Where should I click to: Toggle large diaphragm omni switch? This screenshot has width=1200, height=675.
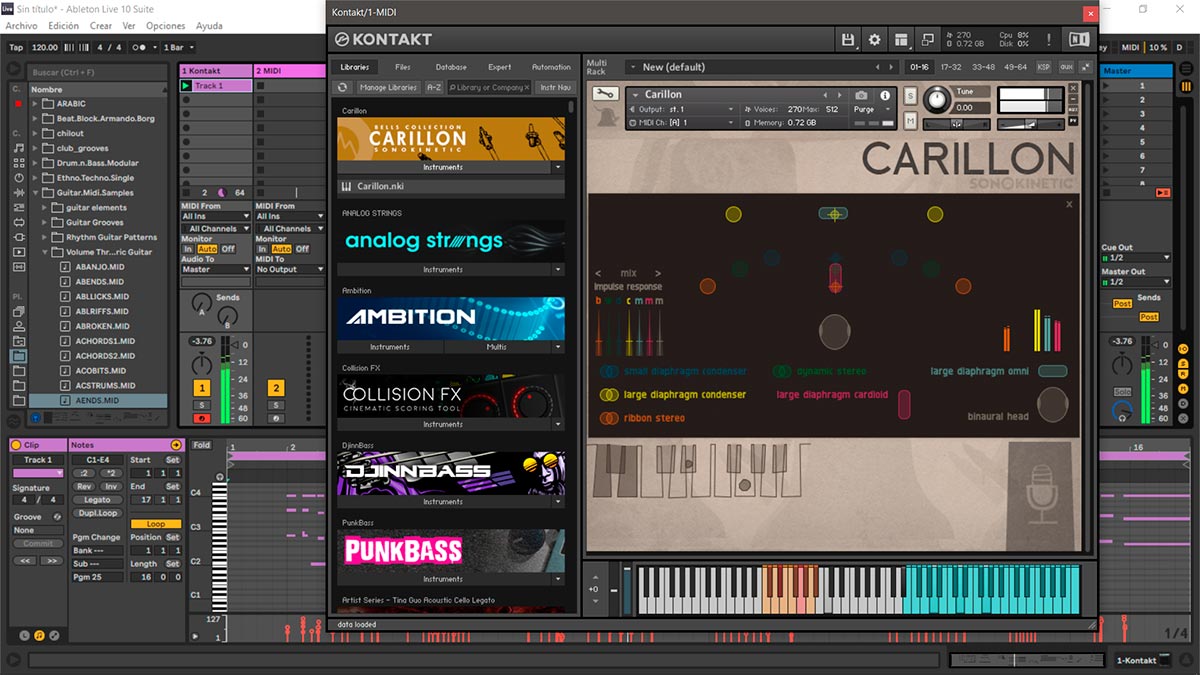tap(1052, 371)
